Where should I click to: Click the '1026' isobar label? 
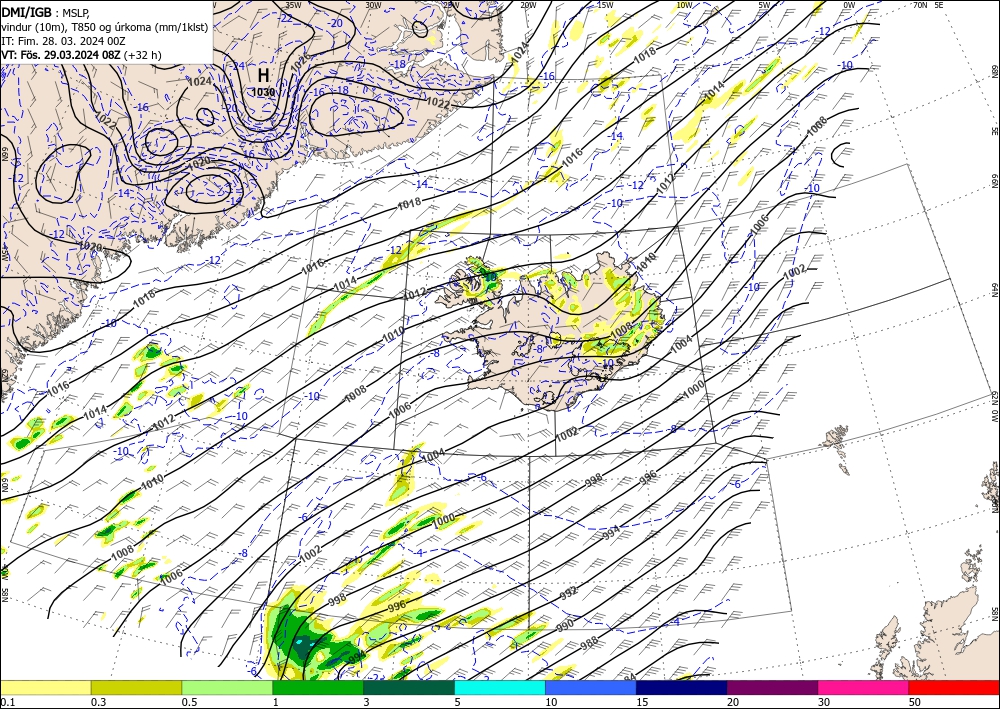point(300,62)
